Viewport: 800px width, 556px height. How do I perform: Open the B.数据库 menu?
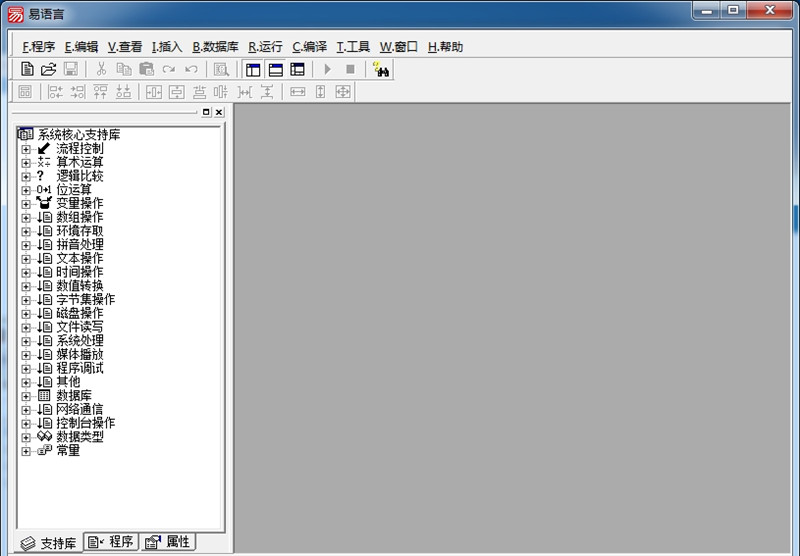pyautogui.click(x=215, y=47)
